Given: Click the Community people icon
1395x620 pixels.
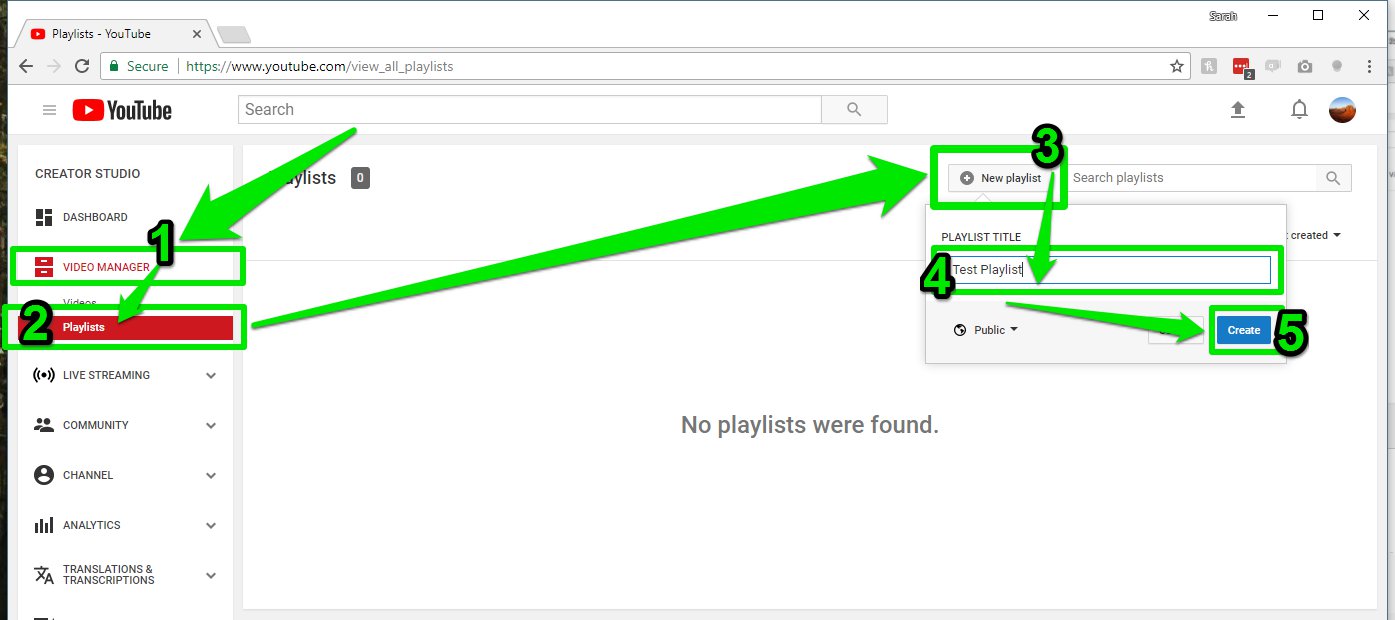Looking at the screenshot, I should [x=44, y=425].
